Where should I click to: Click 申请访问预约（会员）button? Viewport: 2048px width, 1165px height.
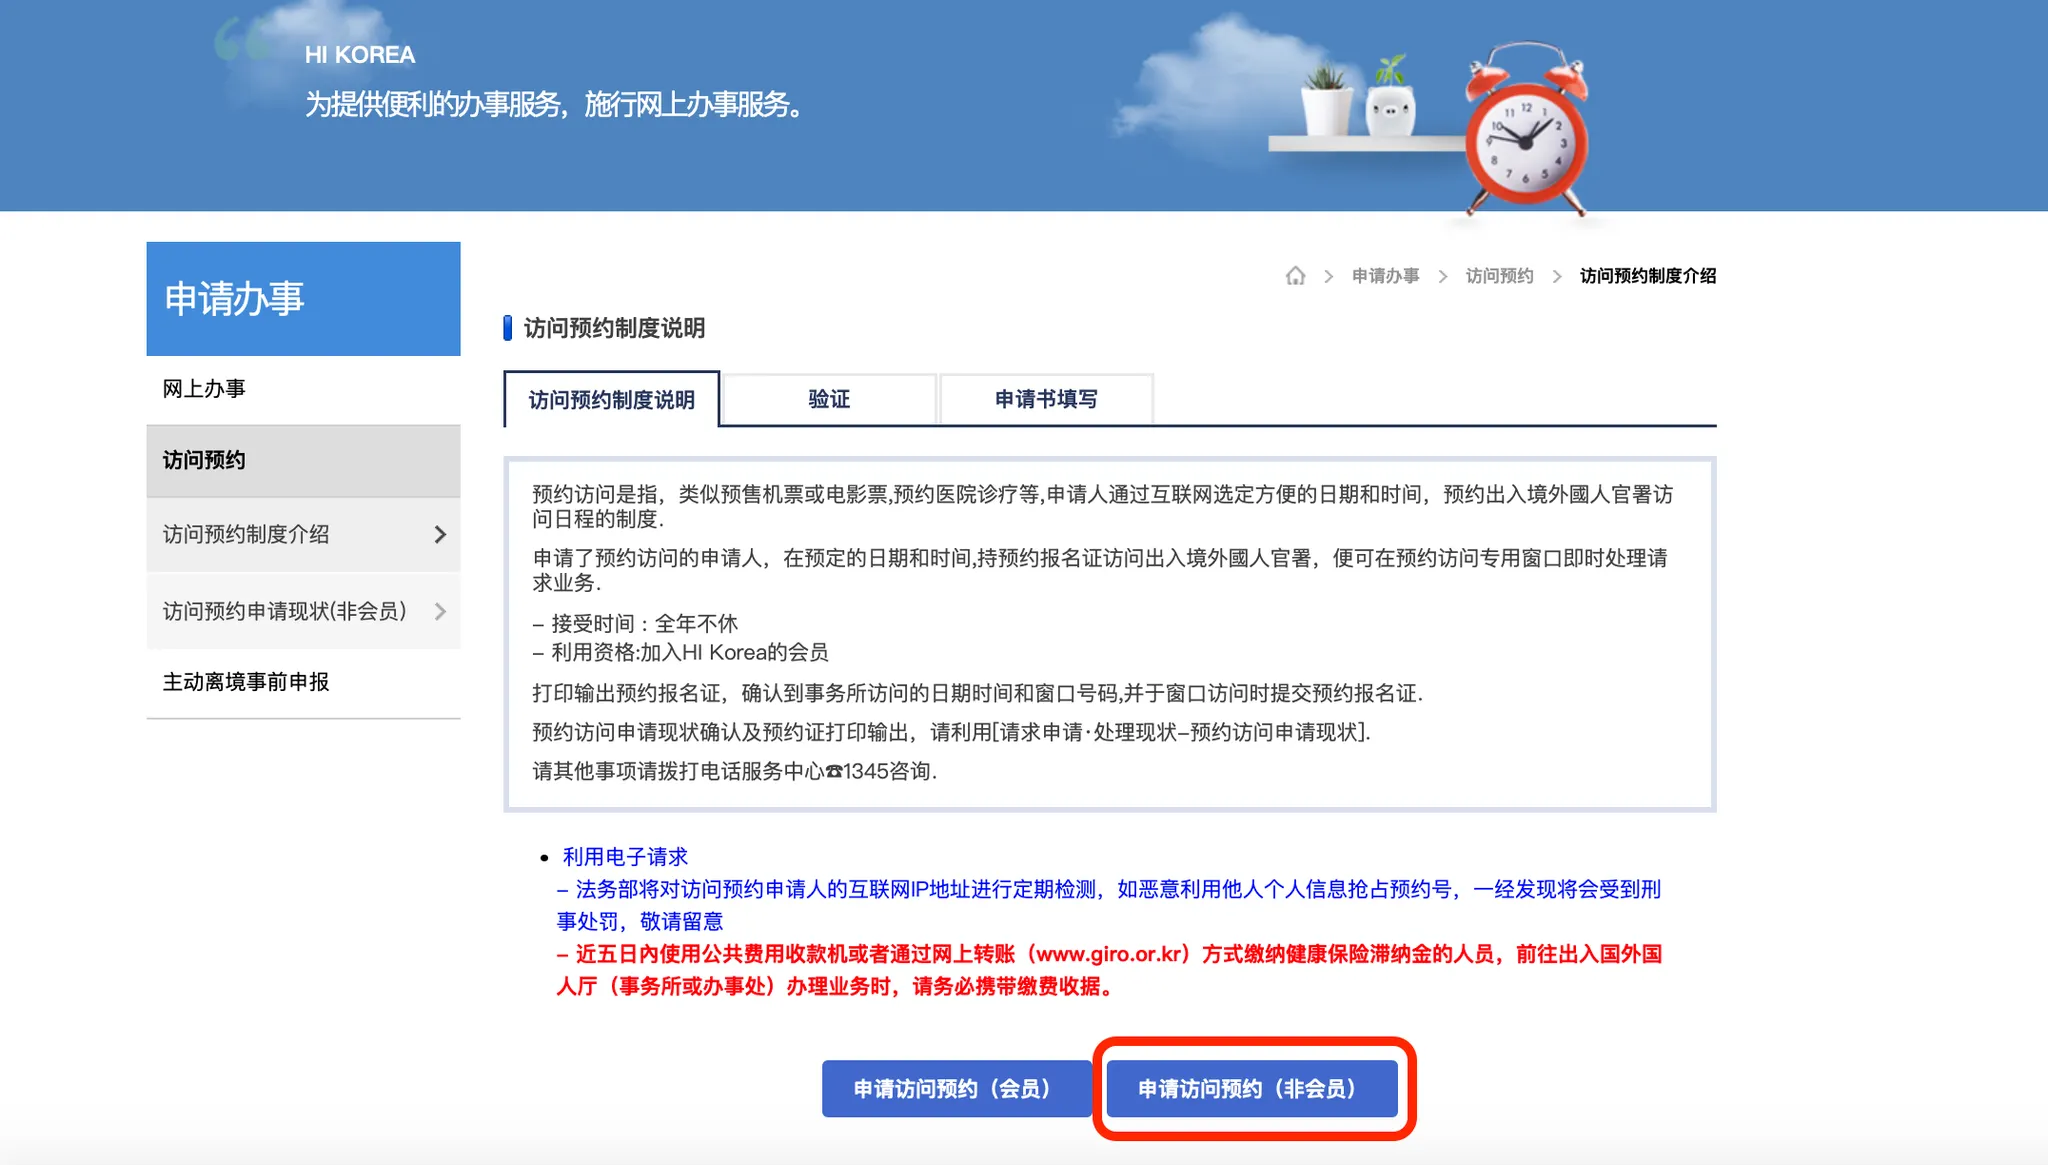pos(956,1088)
